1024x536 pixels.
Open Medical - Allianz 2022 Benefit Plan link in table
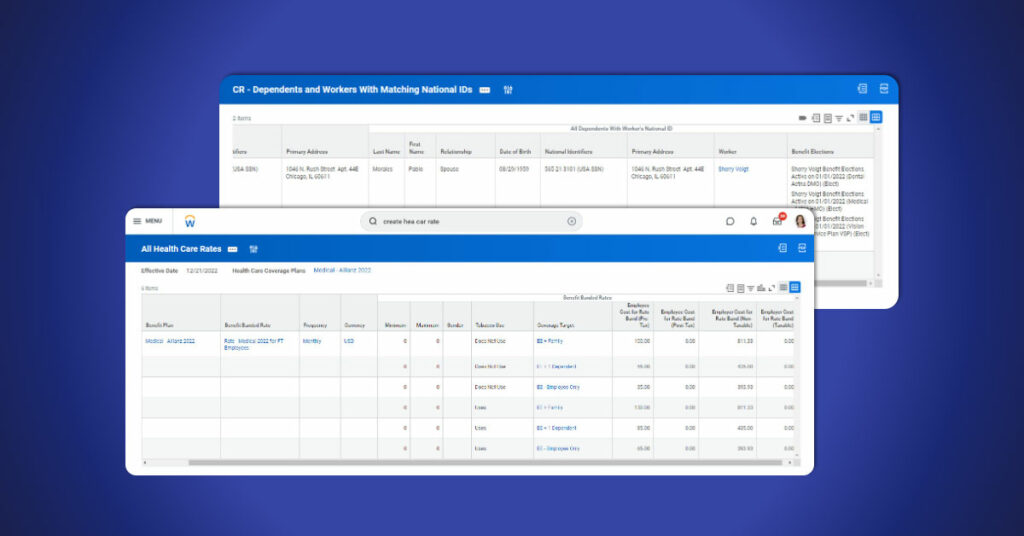coord(170,341)
